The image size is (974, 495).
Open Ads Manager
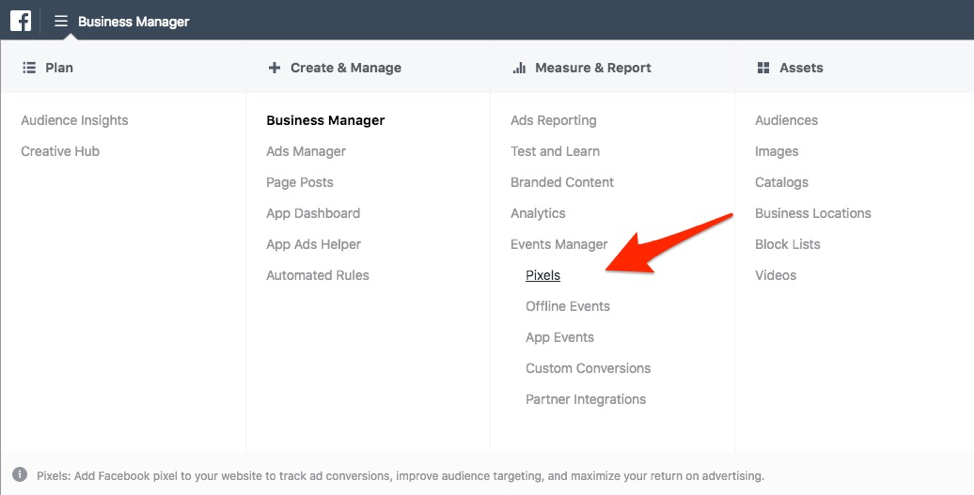[306, 152]
